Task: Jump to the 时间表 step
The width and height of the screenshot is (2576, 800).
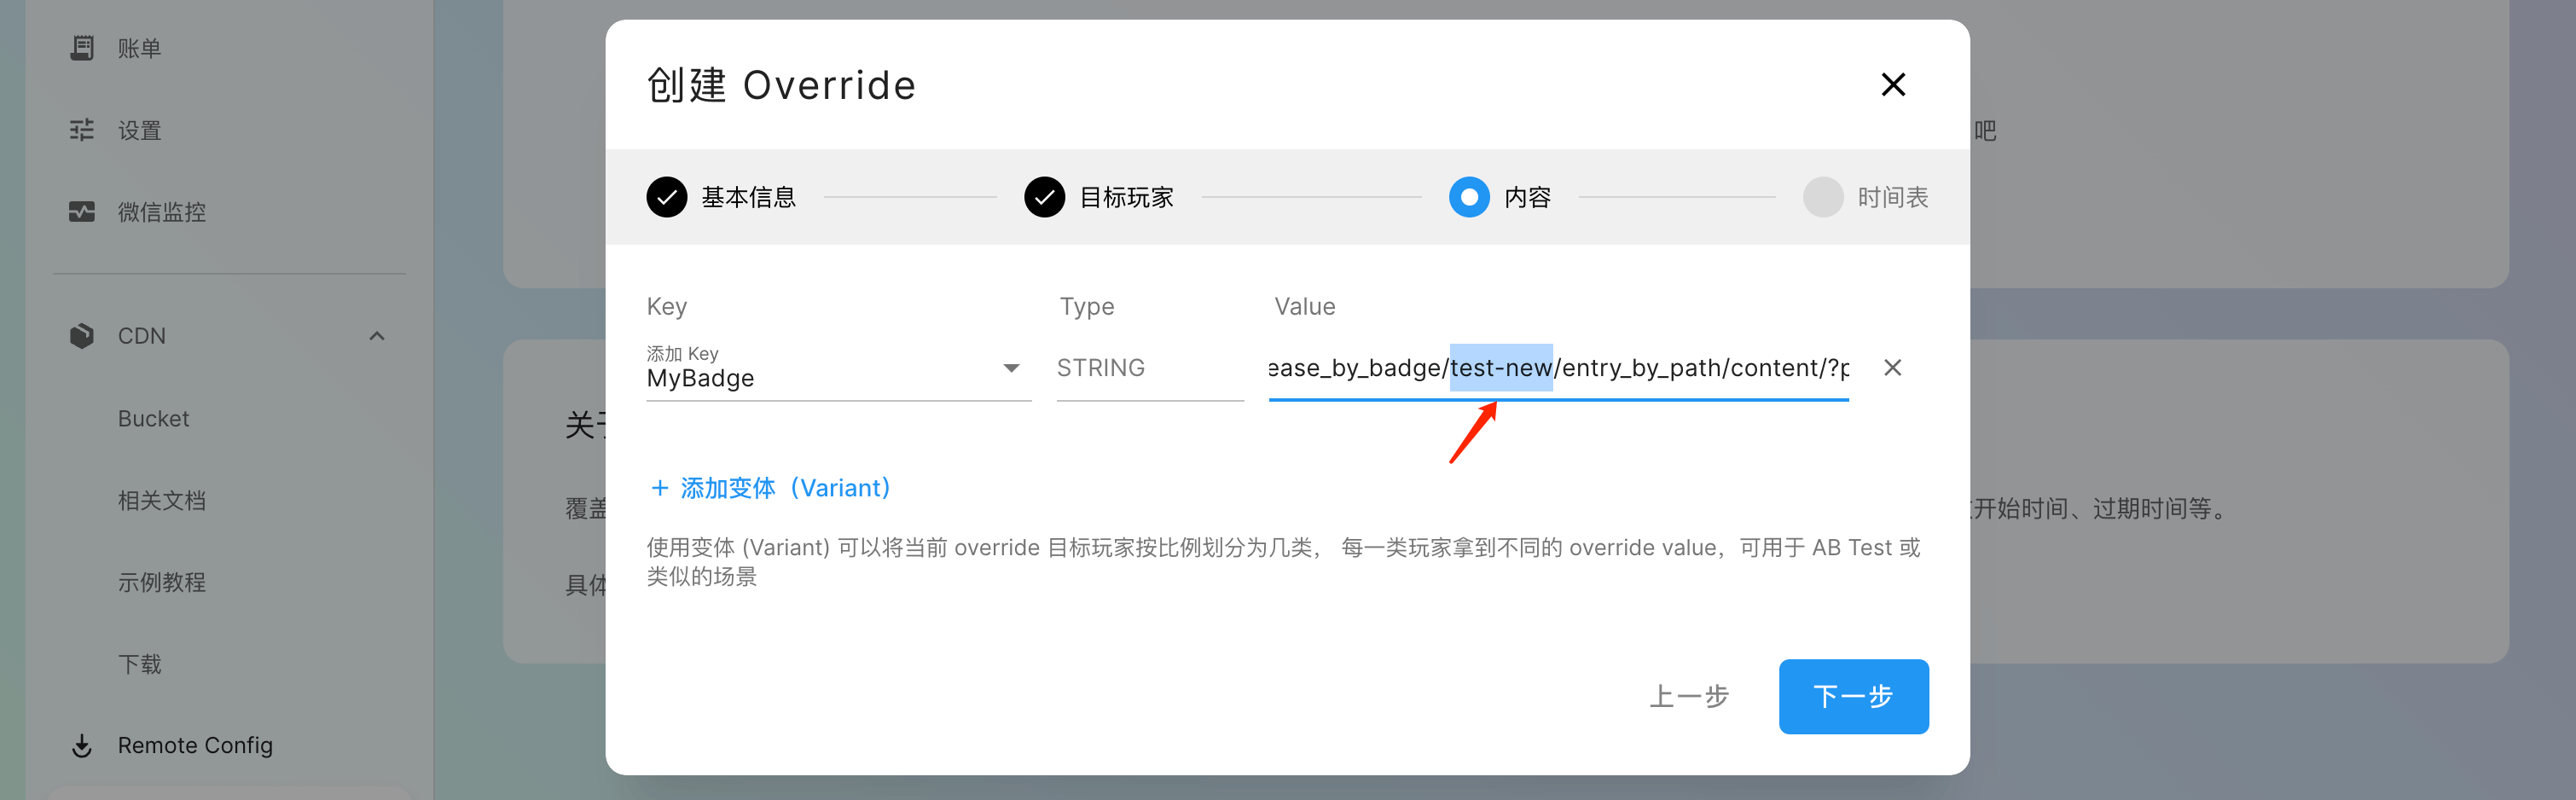Action: [1823, 197]
